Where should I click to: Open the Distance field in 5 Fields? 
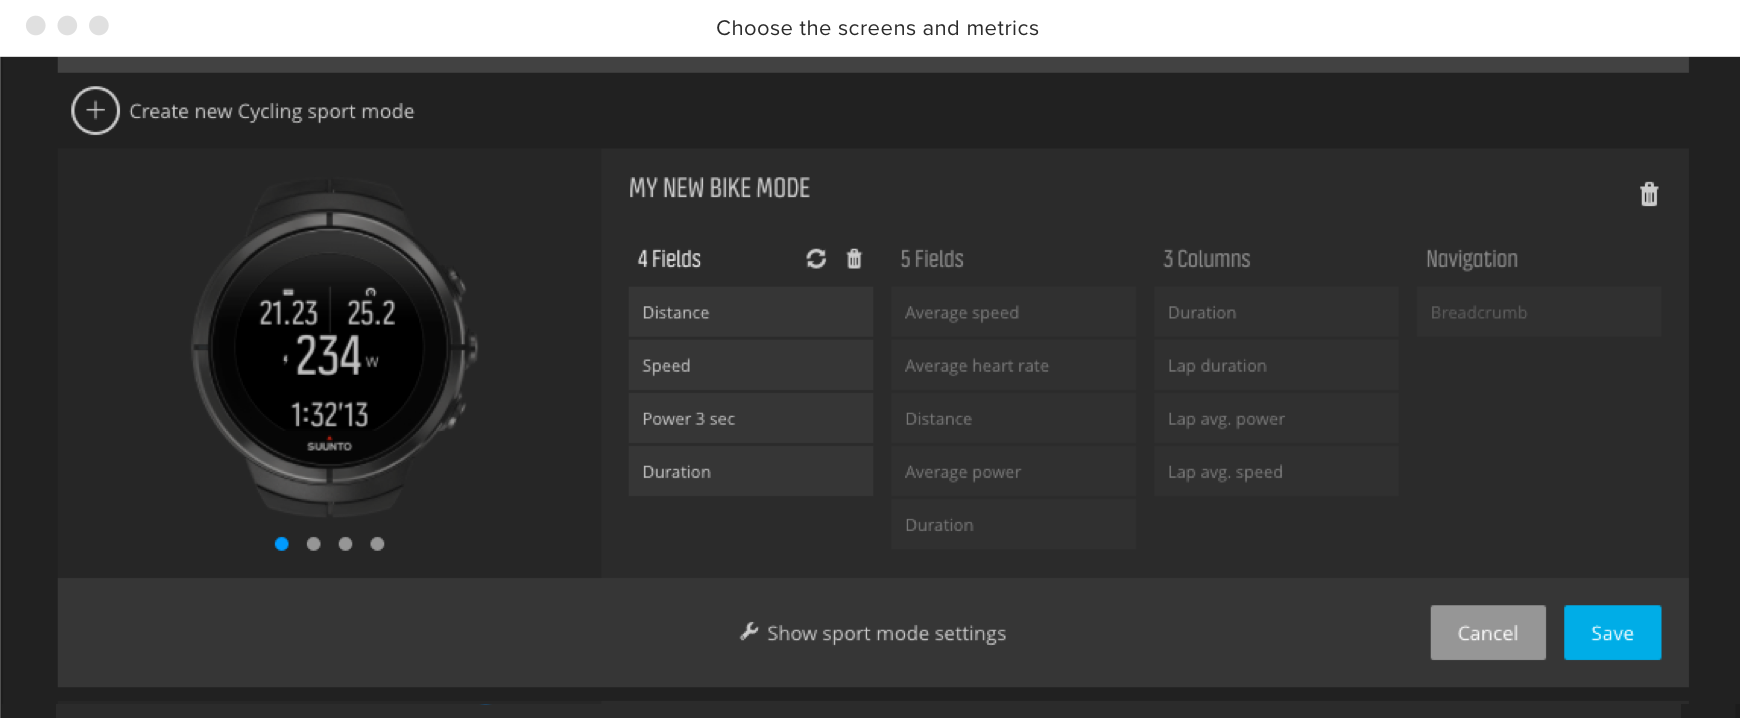point(1014,418)
